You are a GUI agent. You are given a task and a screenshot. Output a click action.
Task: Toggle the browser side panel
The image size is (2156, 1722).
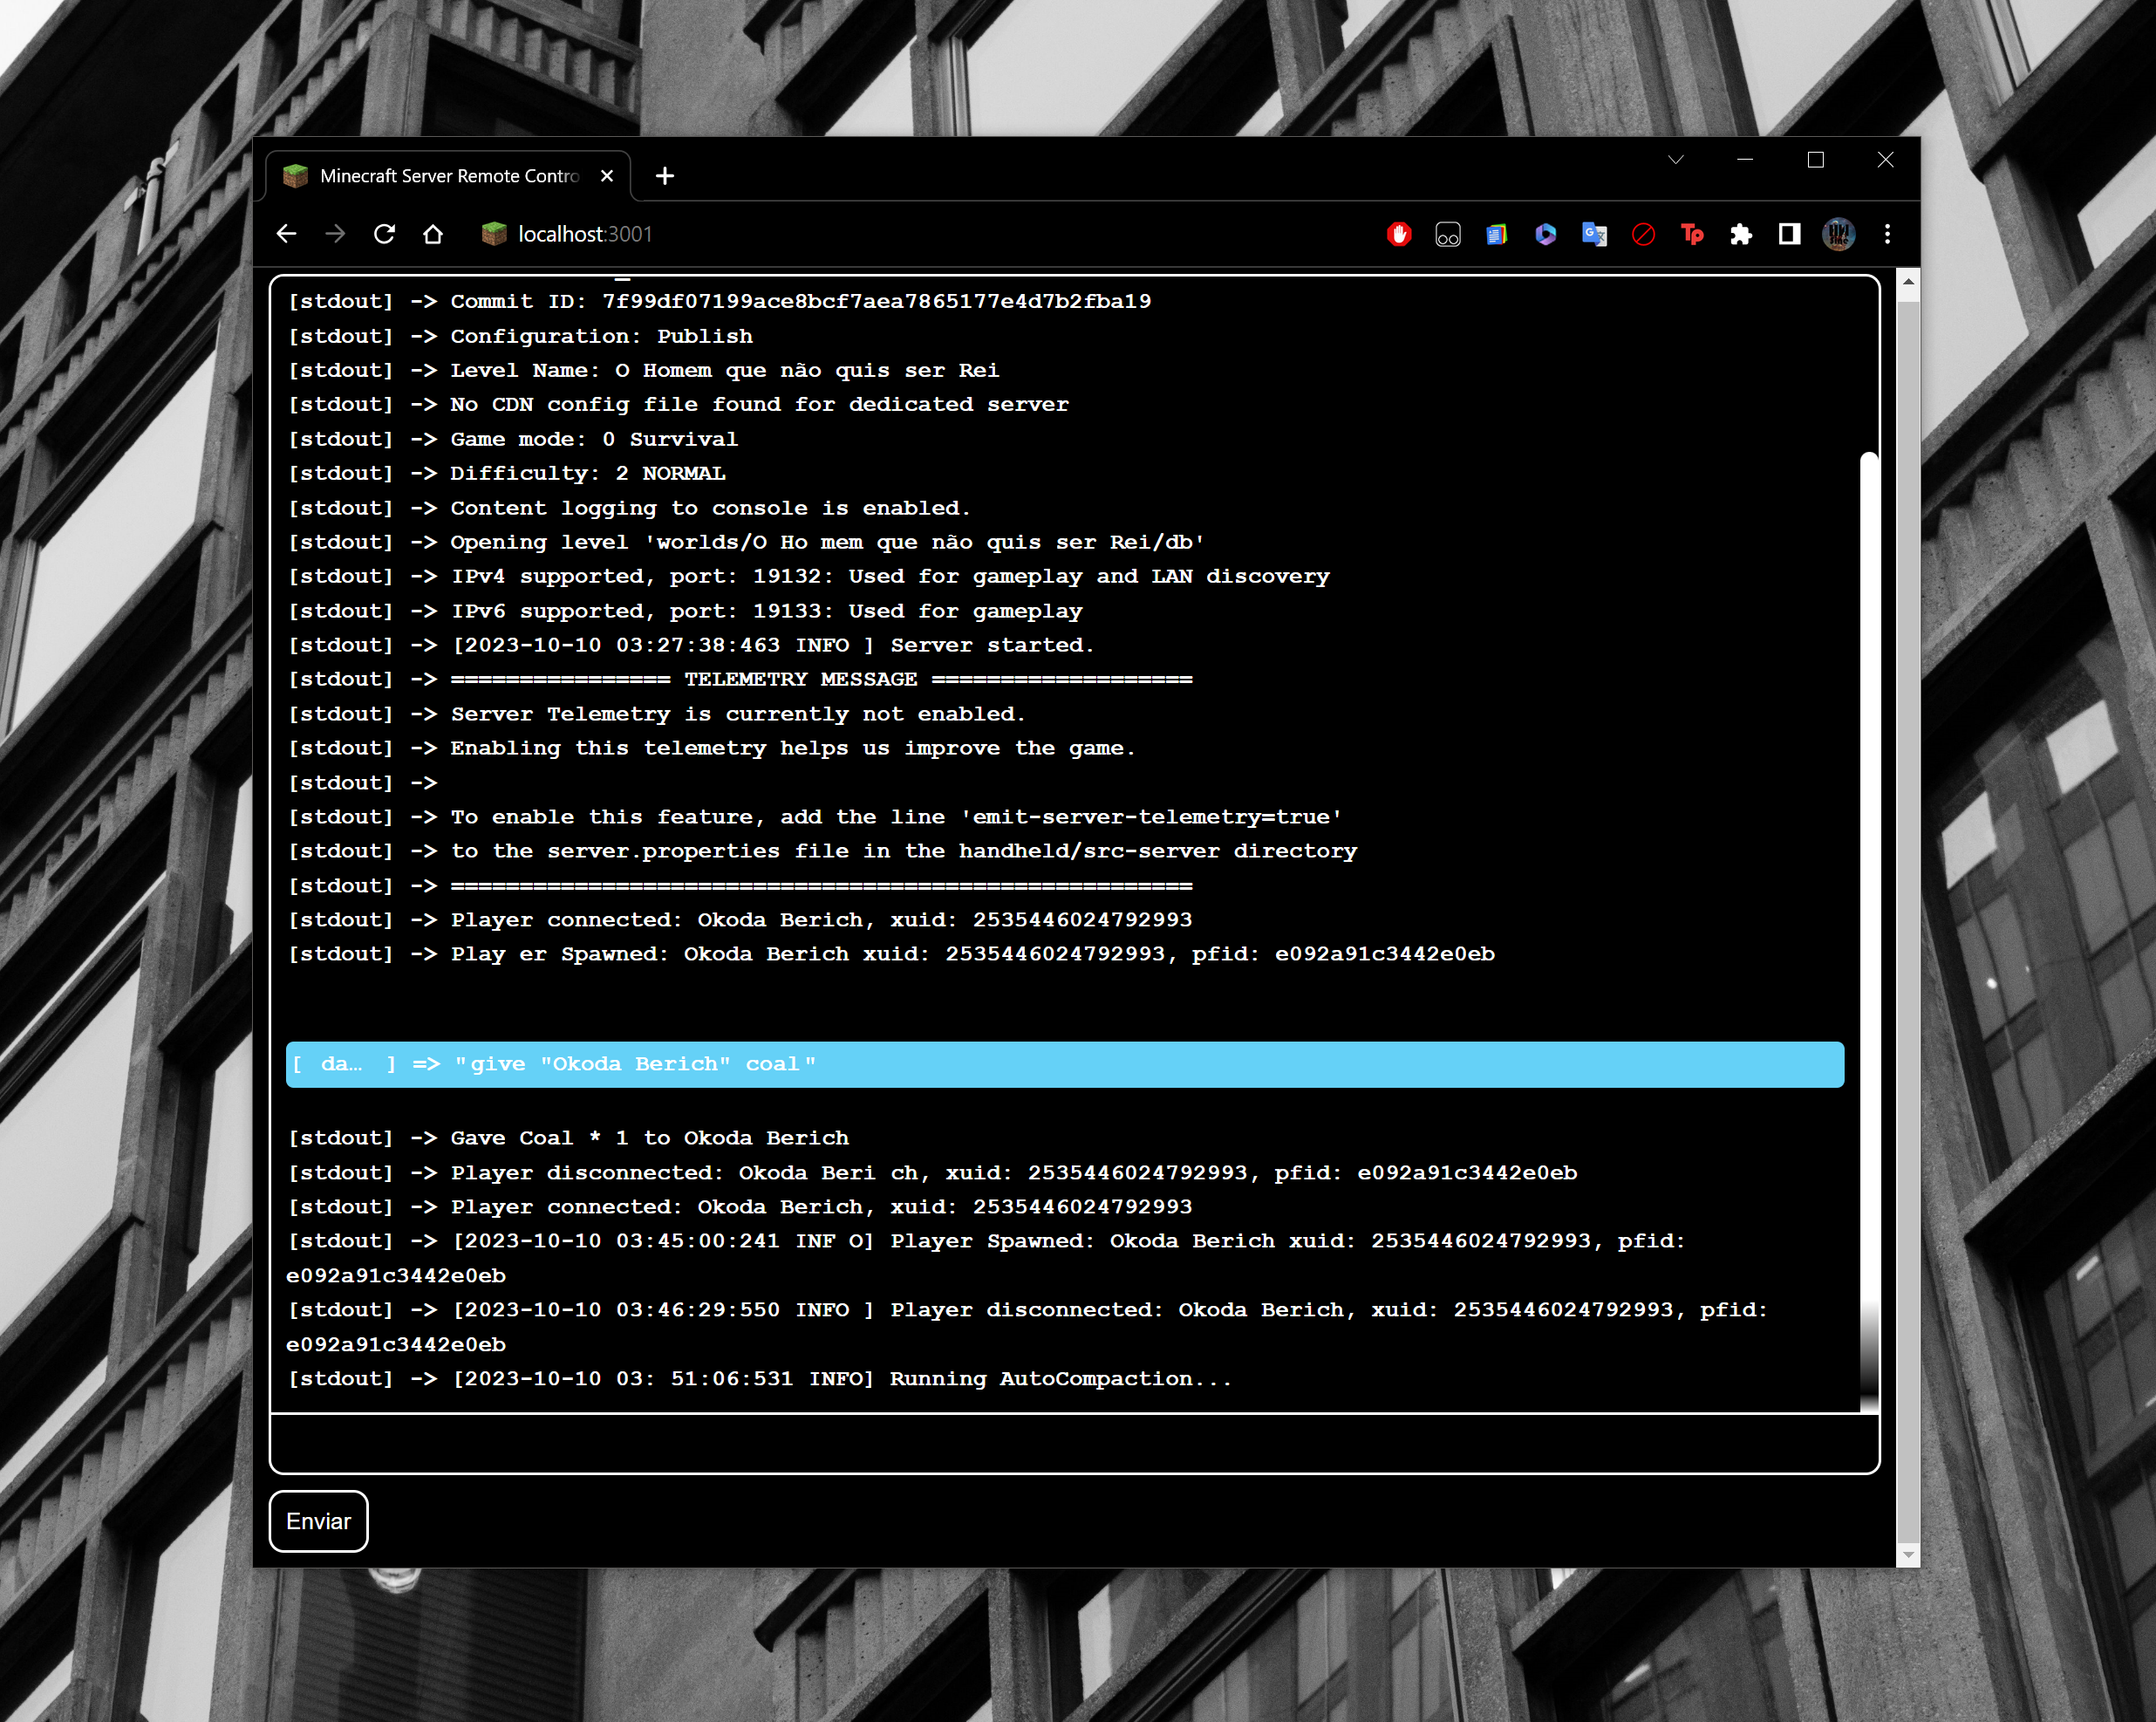click(x=1789, y=234)
